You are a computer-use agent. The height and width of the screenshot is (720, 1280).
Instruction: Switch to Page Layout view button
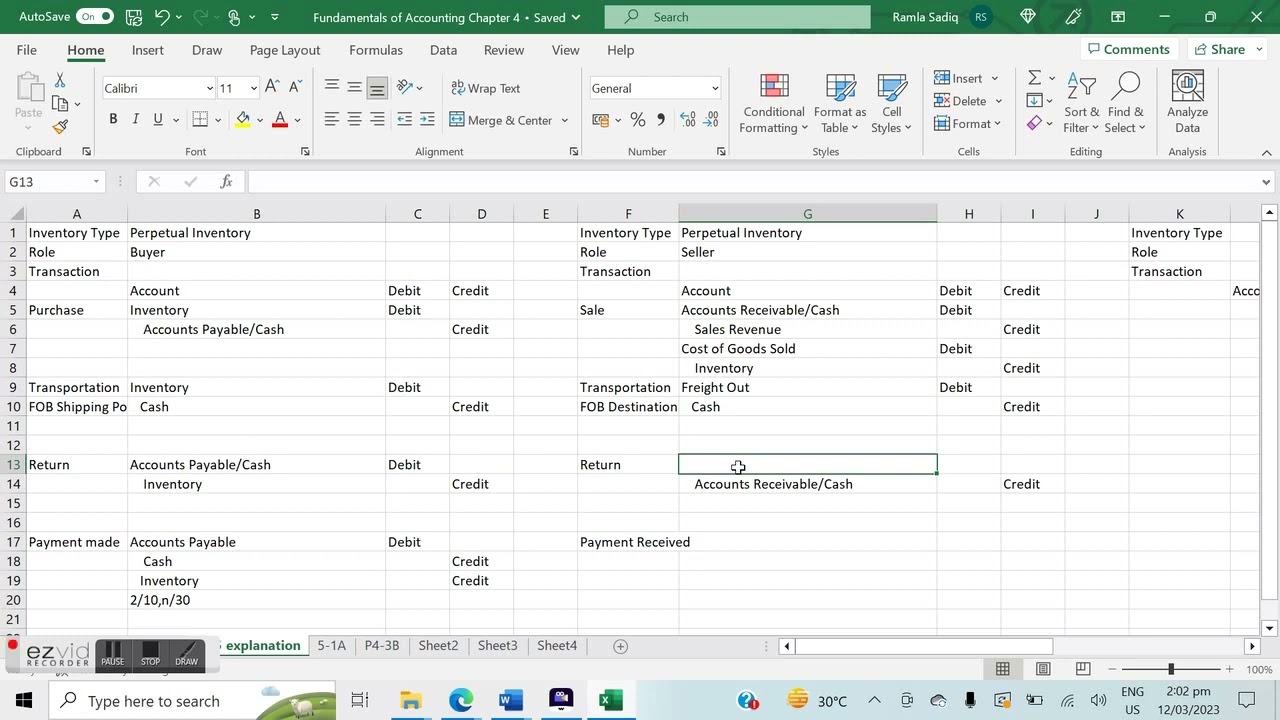(1042, 669)
